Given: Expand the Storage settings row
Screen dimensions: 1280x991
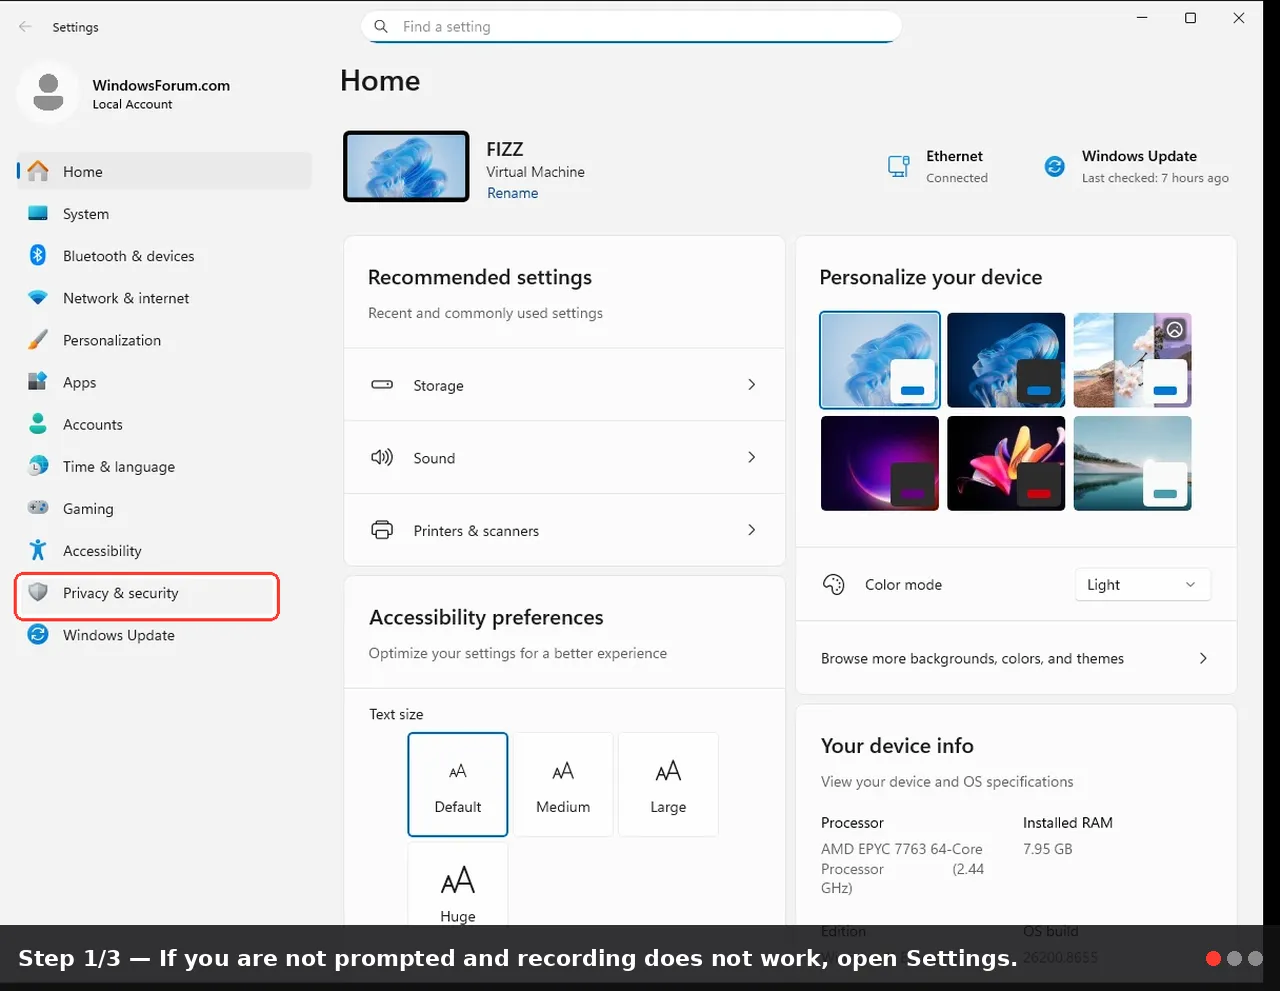Looking at the screenshot, I should (x=564, y=385).
